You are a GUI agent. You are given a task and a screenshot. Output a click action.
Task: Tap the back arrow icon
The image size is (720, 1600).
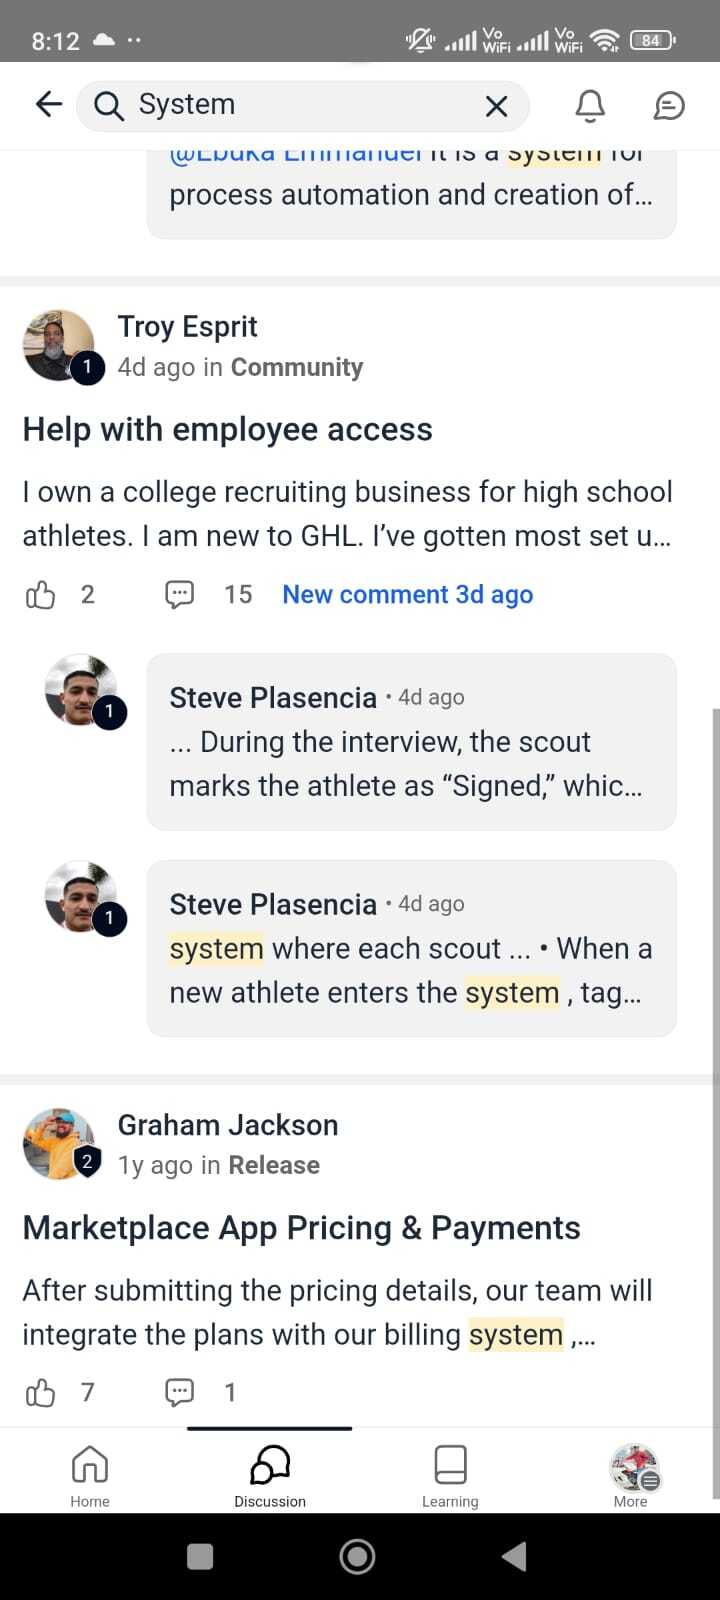[48, 104]
